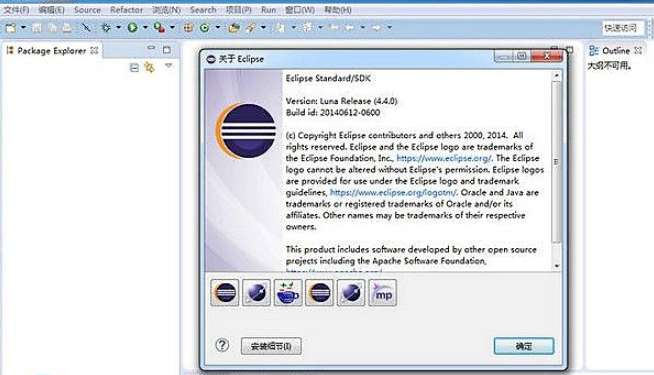654x375 pixels.
Task: Maximize the Package Explorer view
Action: click(x=167, y=50)
